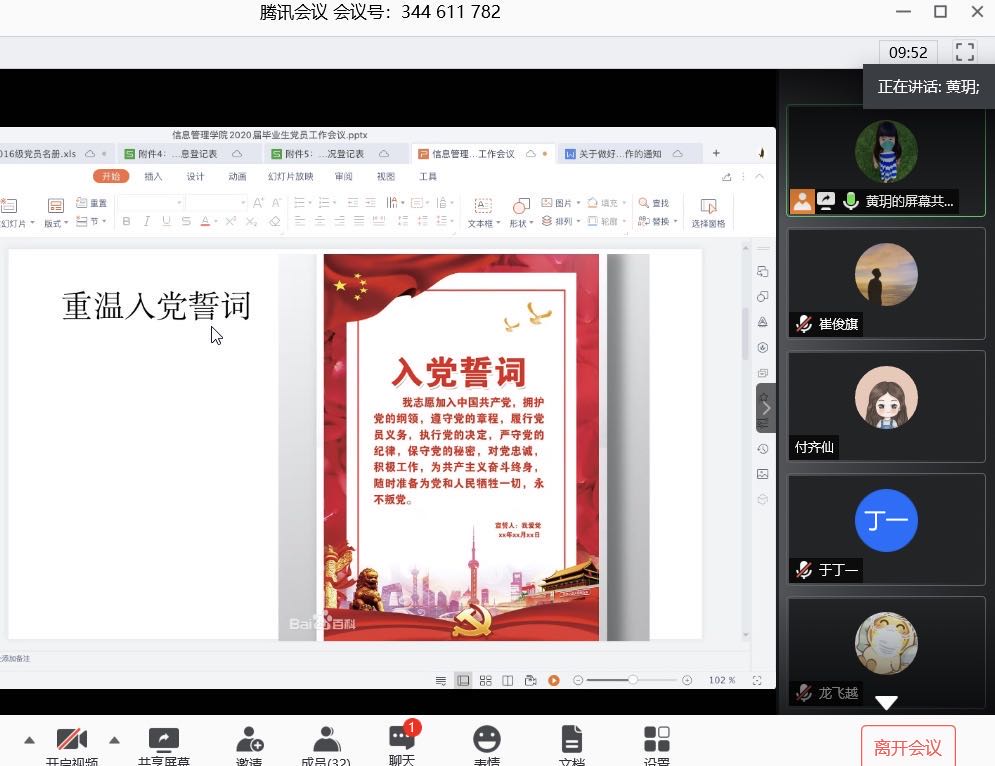Open the 幻灯片放映 ribbon tab
Screen dimensions: 995x766
[x=290, y=177]
